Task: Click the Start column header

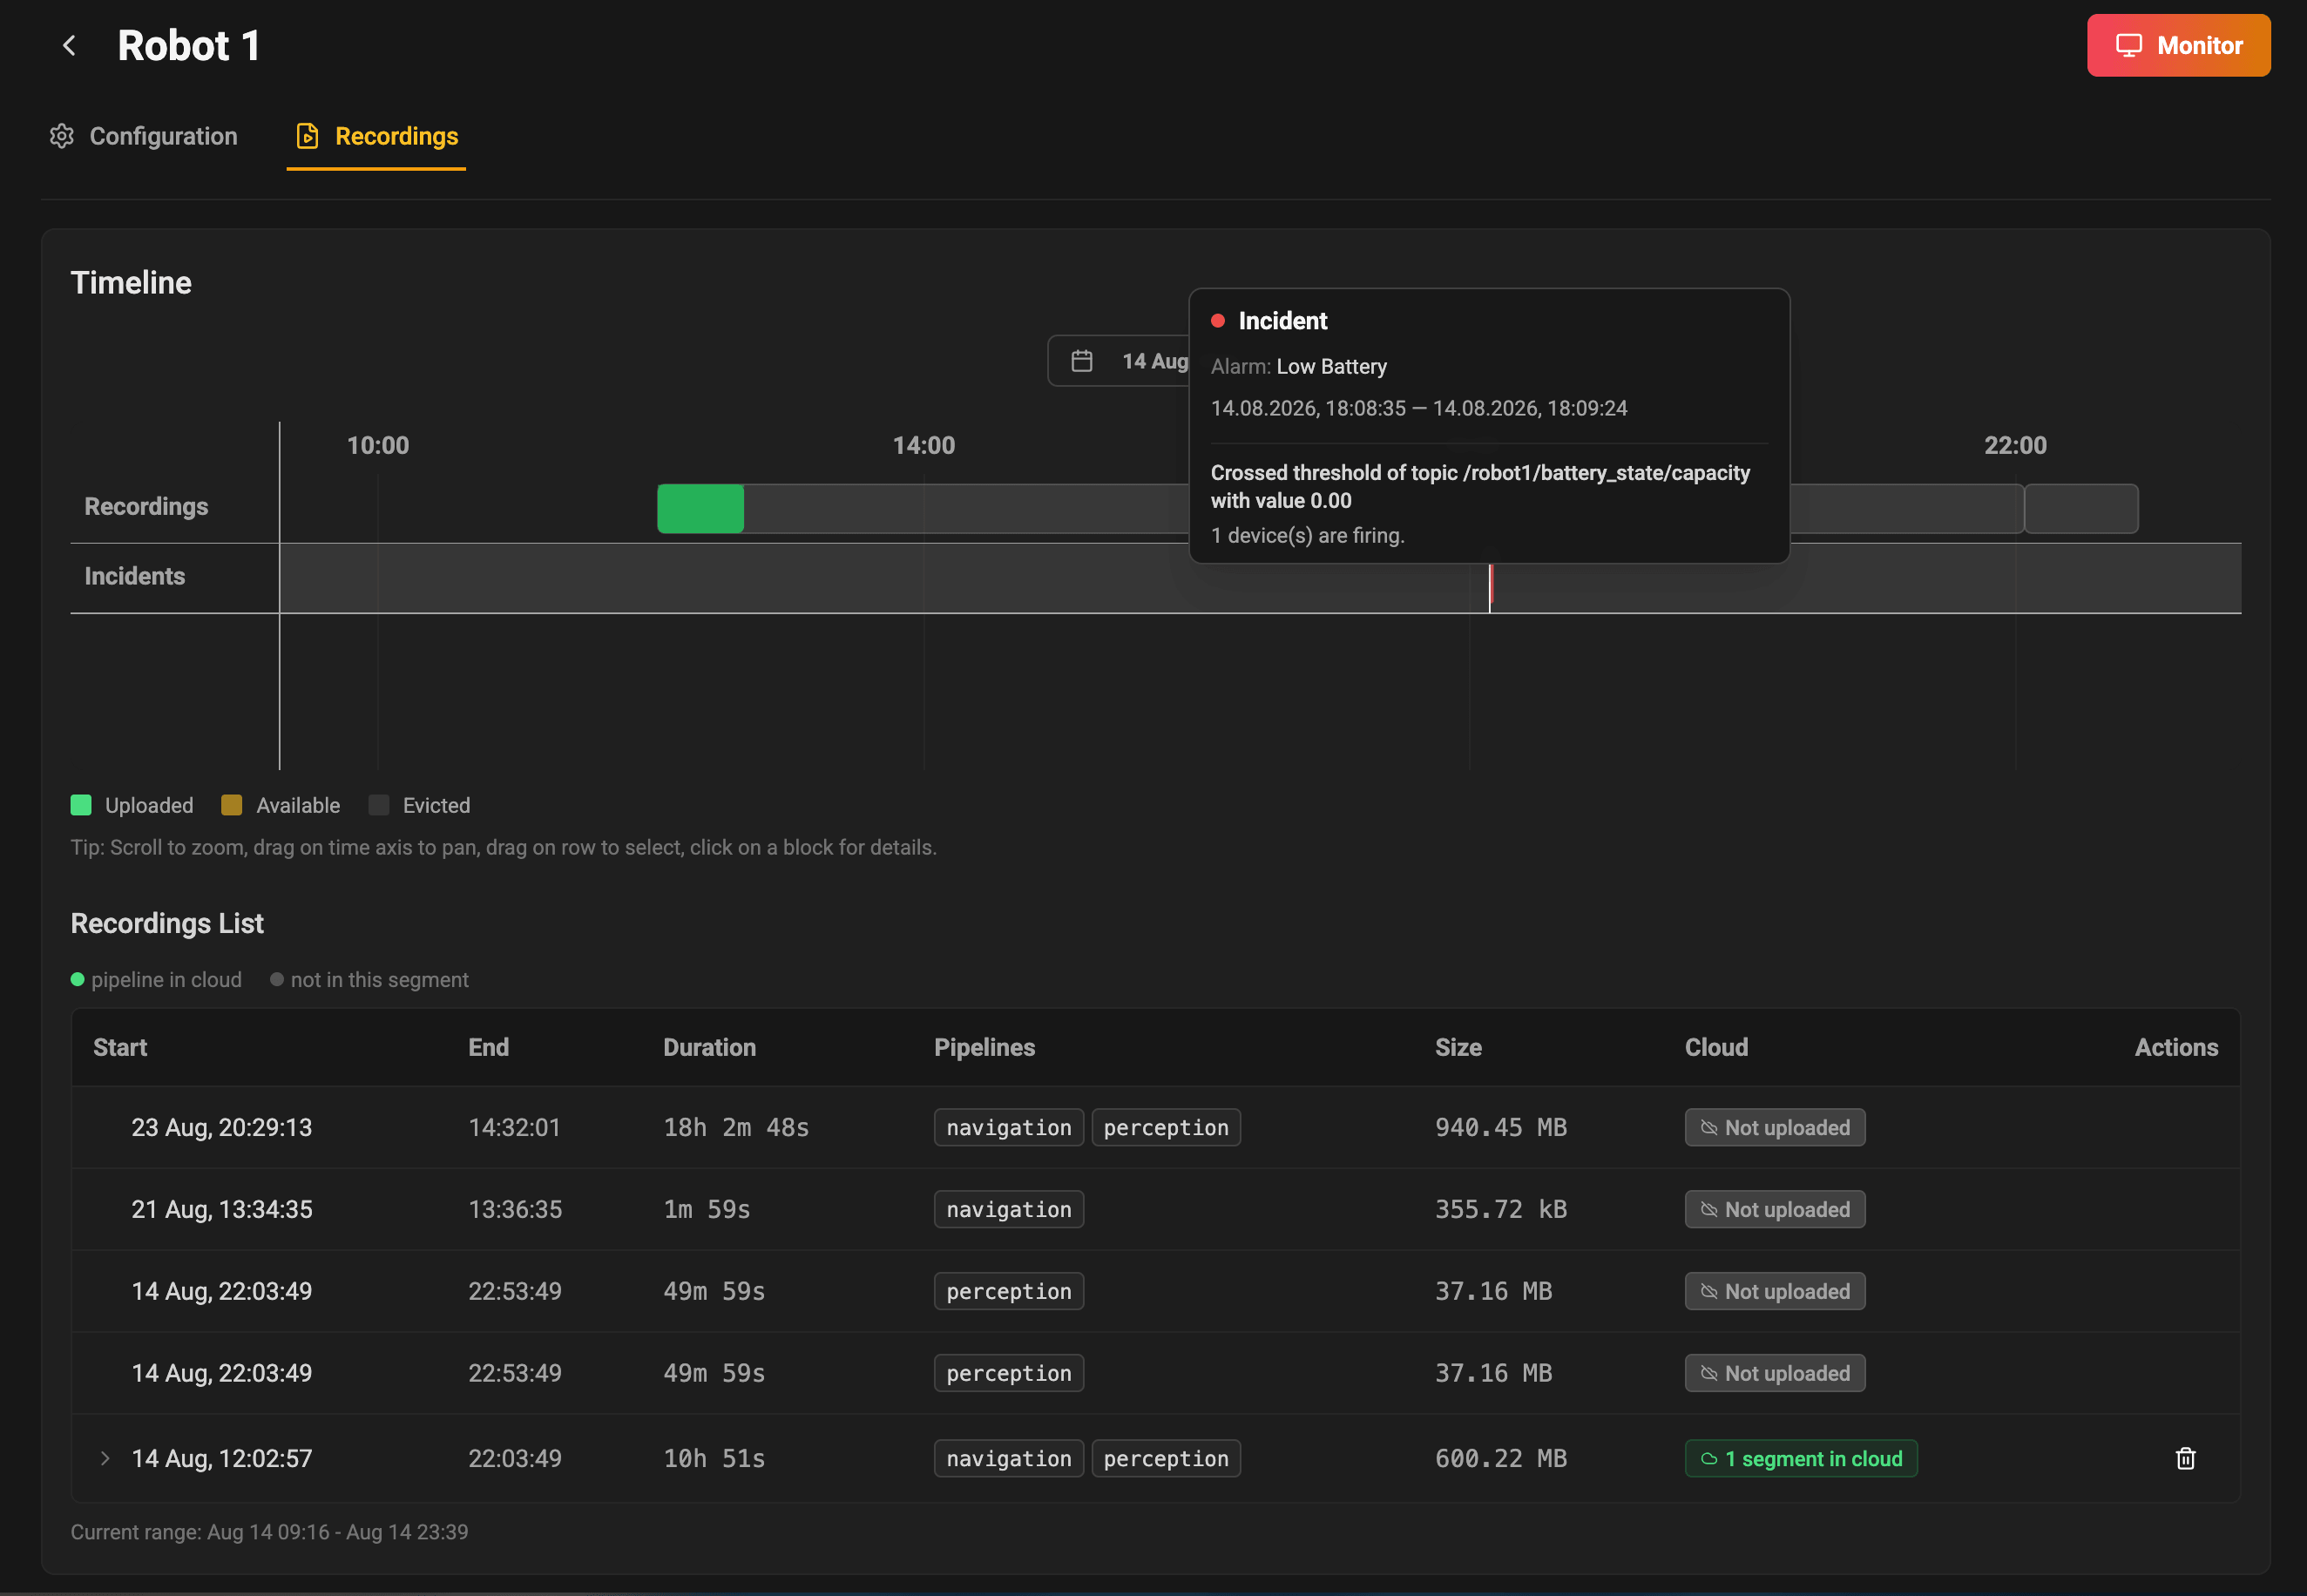Action: coord(120,1047)
